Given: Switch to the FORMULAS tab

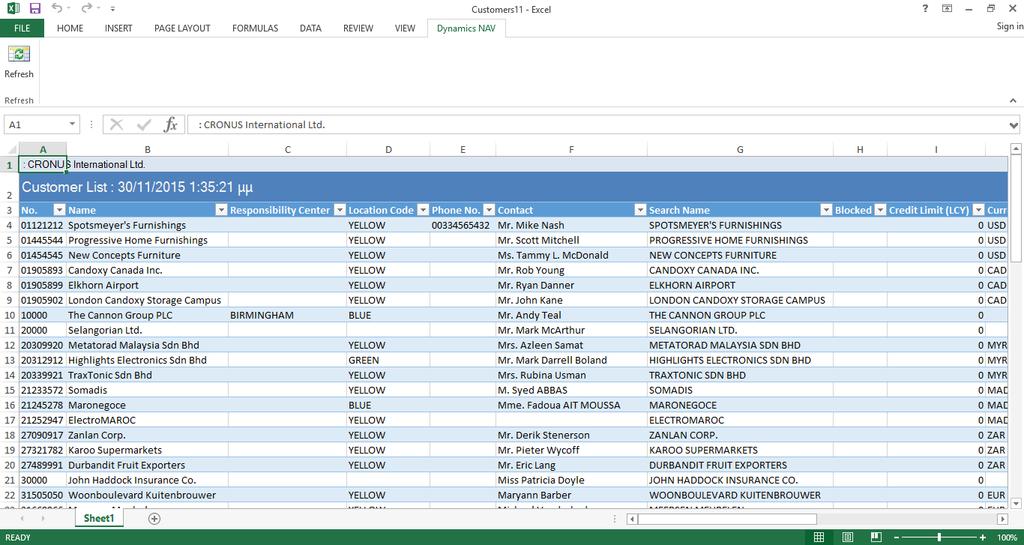Looking at the screenshot, I should [x=255, y=28].
